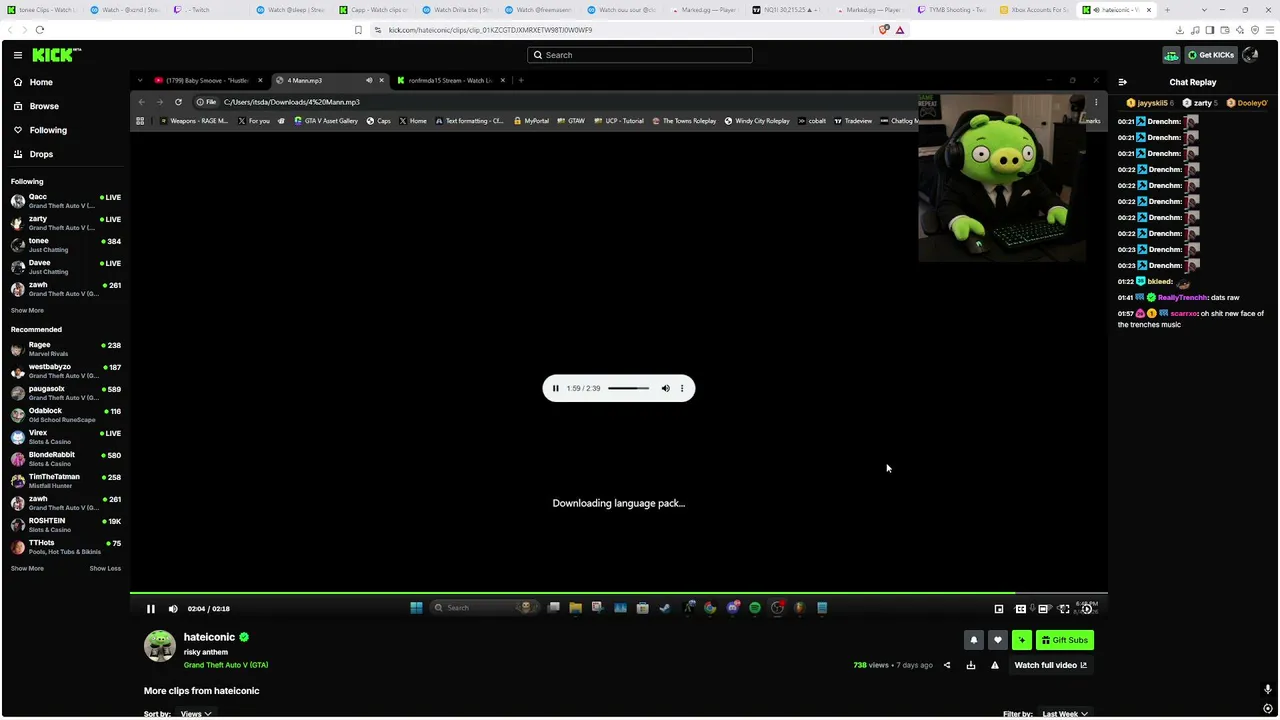Open the Filter by Last Week dropdown

coord(1064,714)
